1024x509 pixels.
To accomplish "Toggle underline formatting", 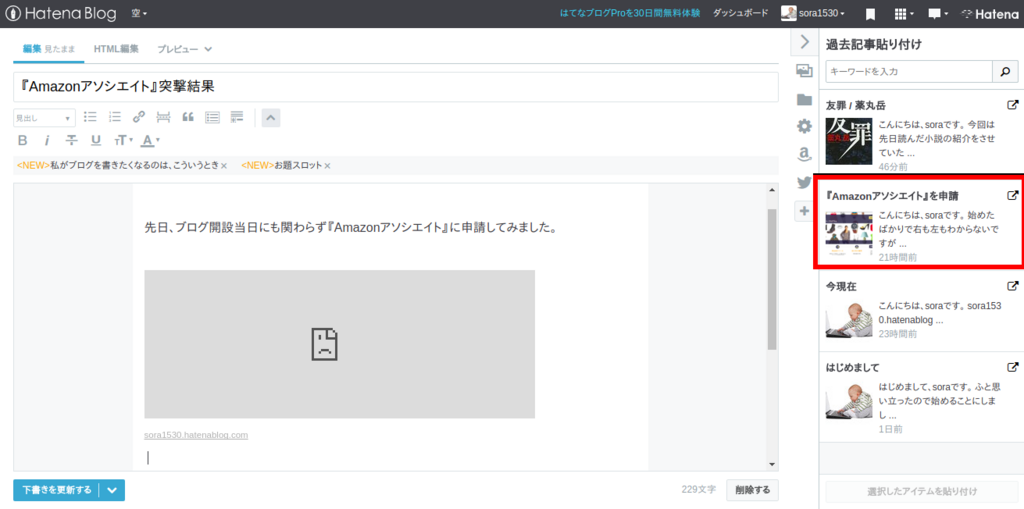I will (96, 140).
